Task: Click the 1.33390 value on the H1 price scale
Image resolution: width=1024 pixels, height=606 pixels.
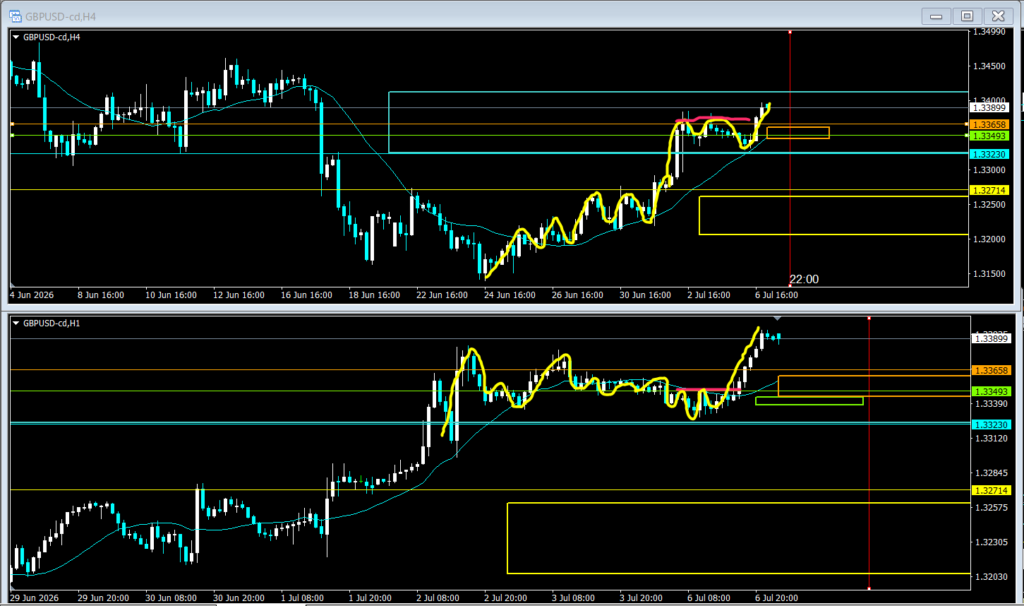Action: tap(991, 404)
